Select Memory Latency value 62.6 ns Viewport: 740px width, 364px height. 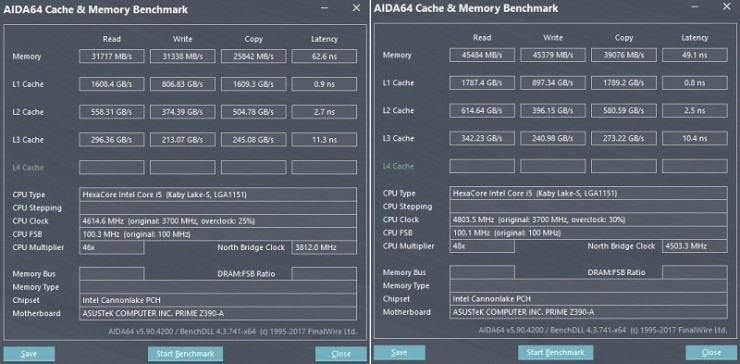pyautogui.click(x=324, y=56)
